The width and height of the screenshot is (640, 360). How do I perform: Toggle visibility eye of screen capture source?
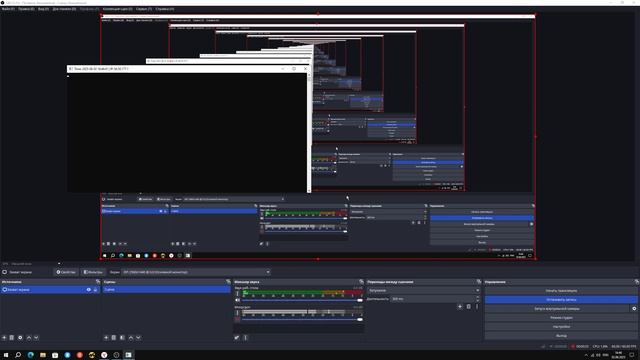coord(89,289)
